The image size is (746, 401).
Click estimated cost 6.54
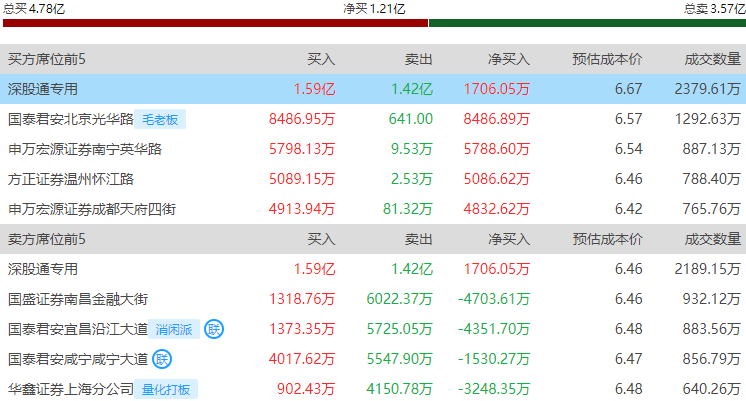(x=628, y=149)
